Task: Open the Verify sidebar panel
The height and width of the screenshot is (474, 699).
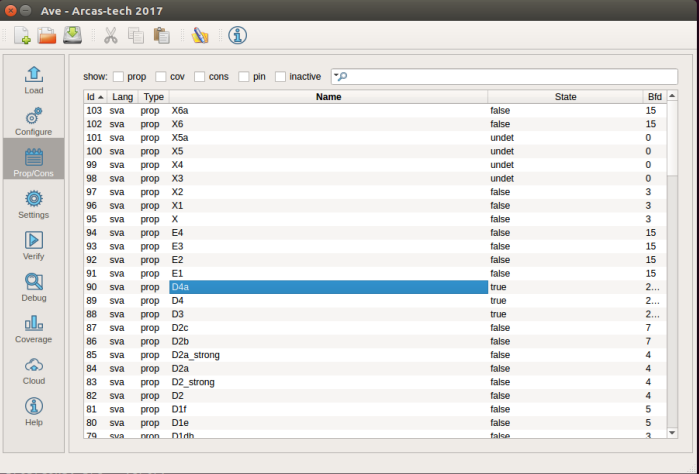Action: pyautogui.click(x=34, y=246)
